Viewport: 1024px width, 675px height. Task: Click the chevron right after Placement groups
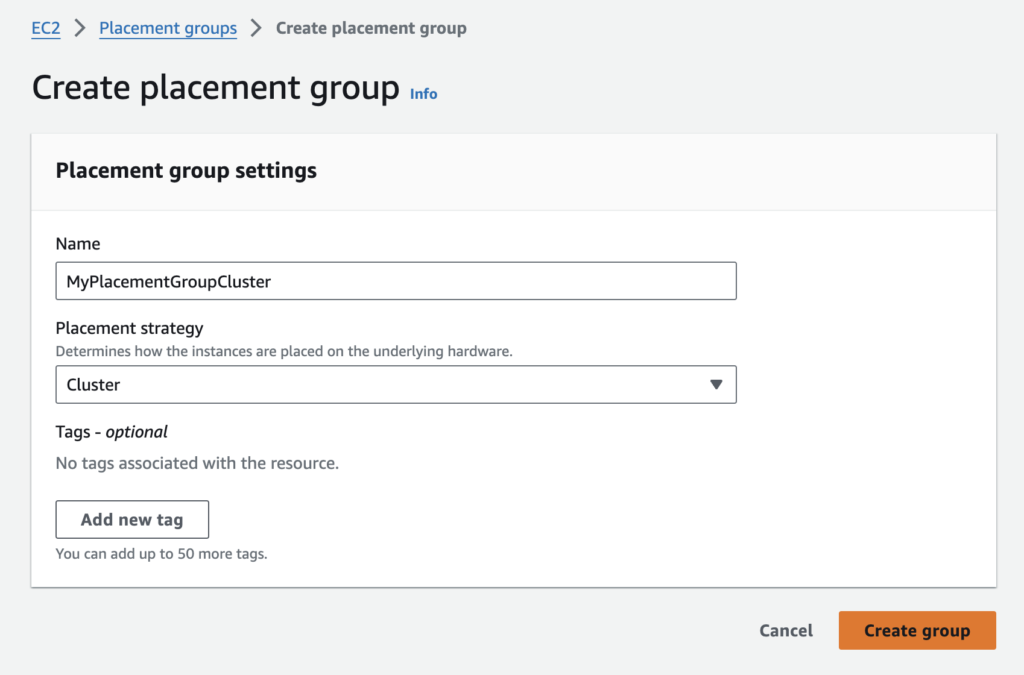pyautogui.click(x=256, y=28)
